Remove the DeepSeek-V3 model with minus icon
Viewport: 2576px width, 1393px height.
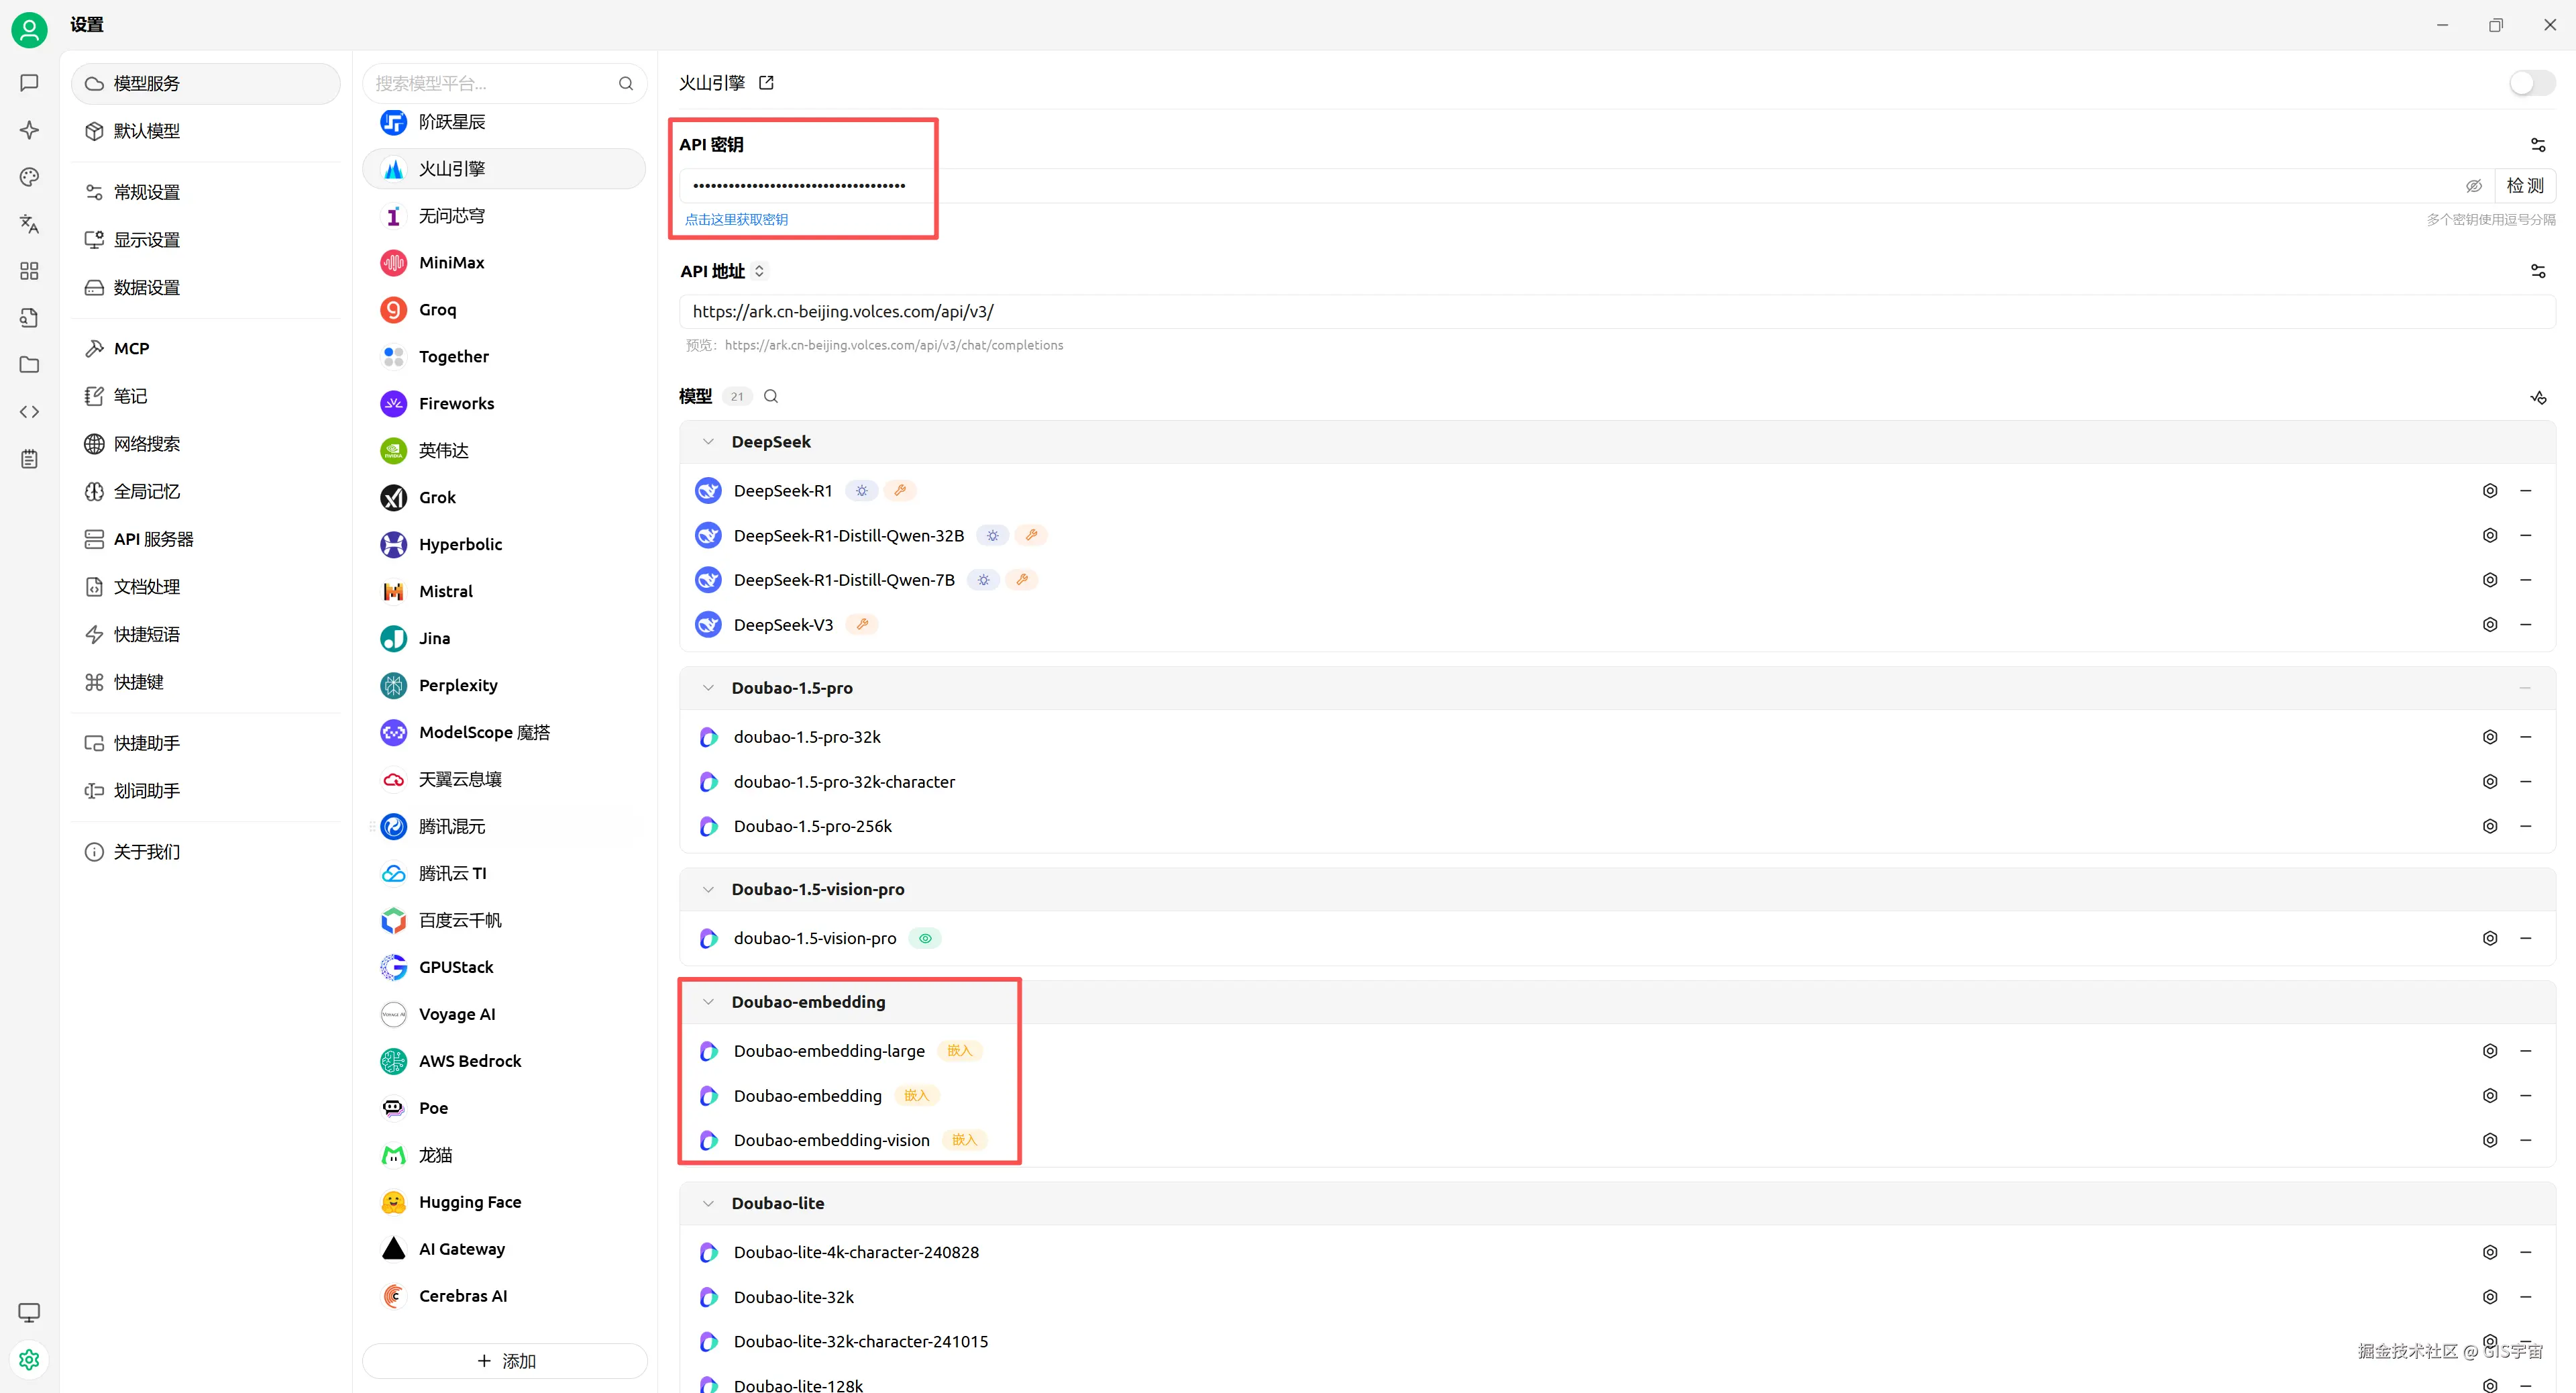[x=2525, y=625]
